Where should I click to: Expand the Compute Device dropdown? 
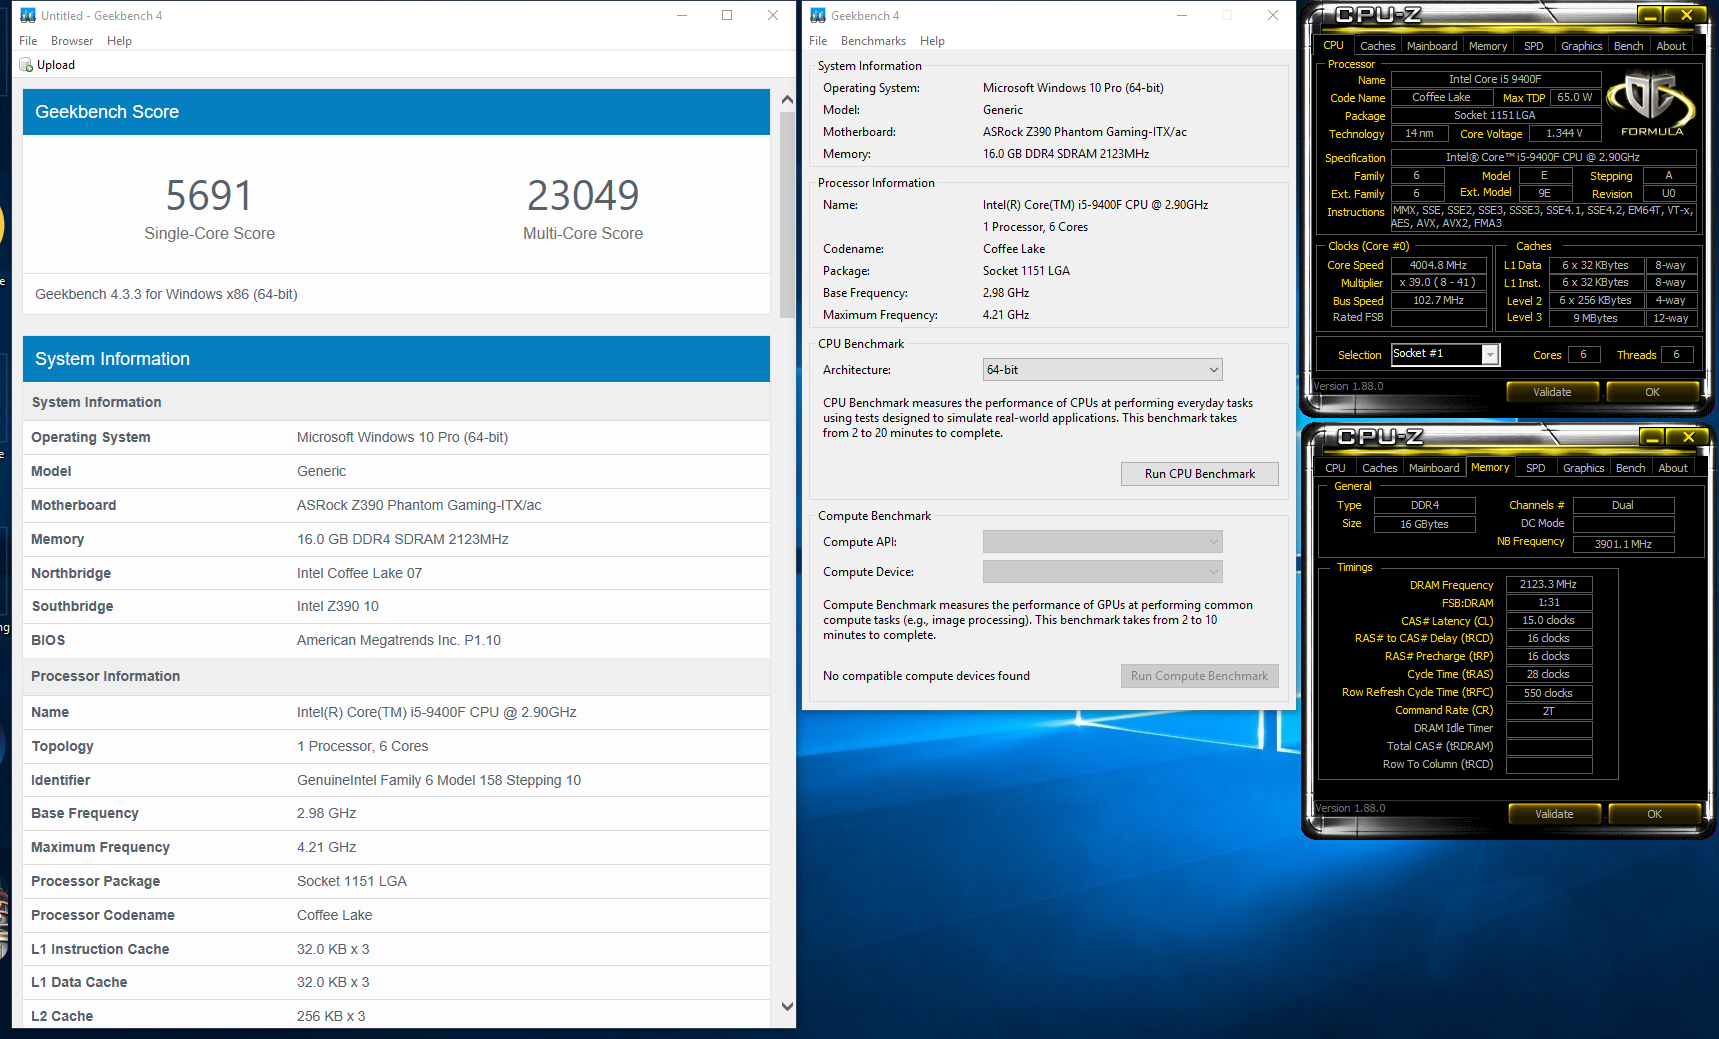tap(1103, 572)
